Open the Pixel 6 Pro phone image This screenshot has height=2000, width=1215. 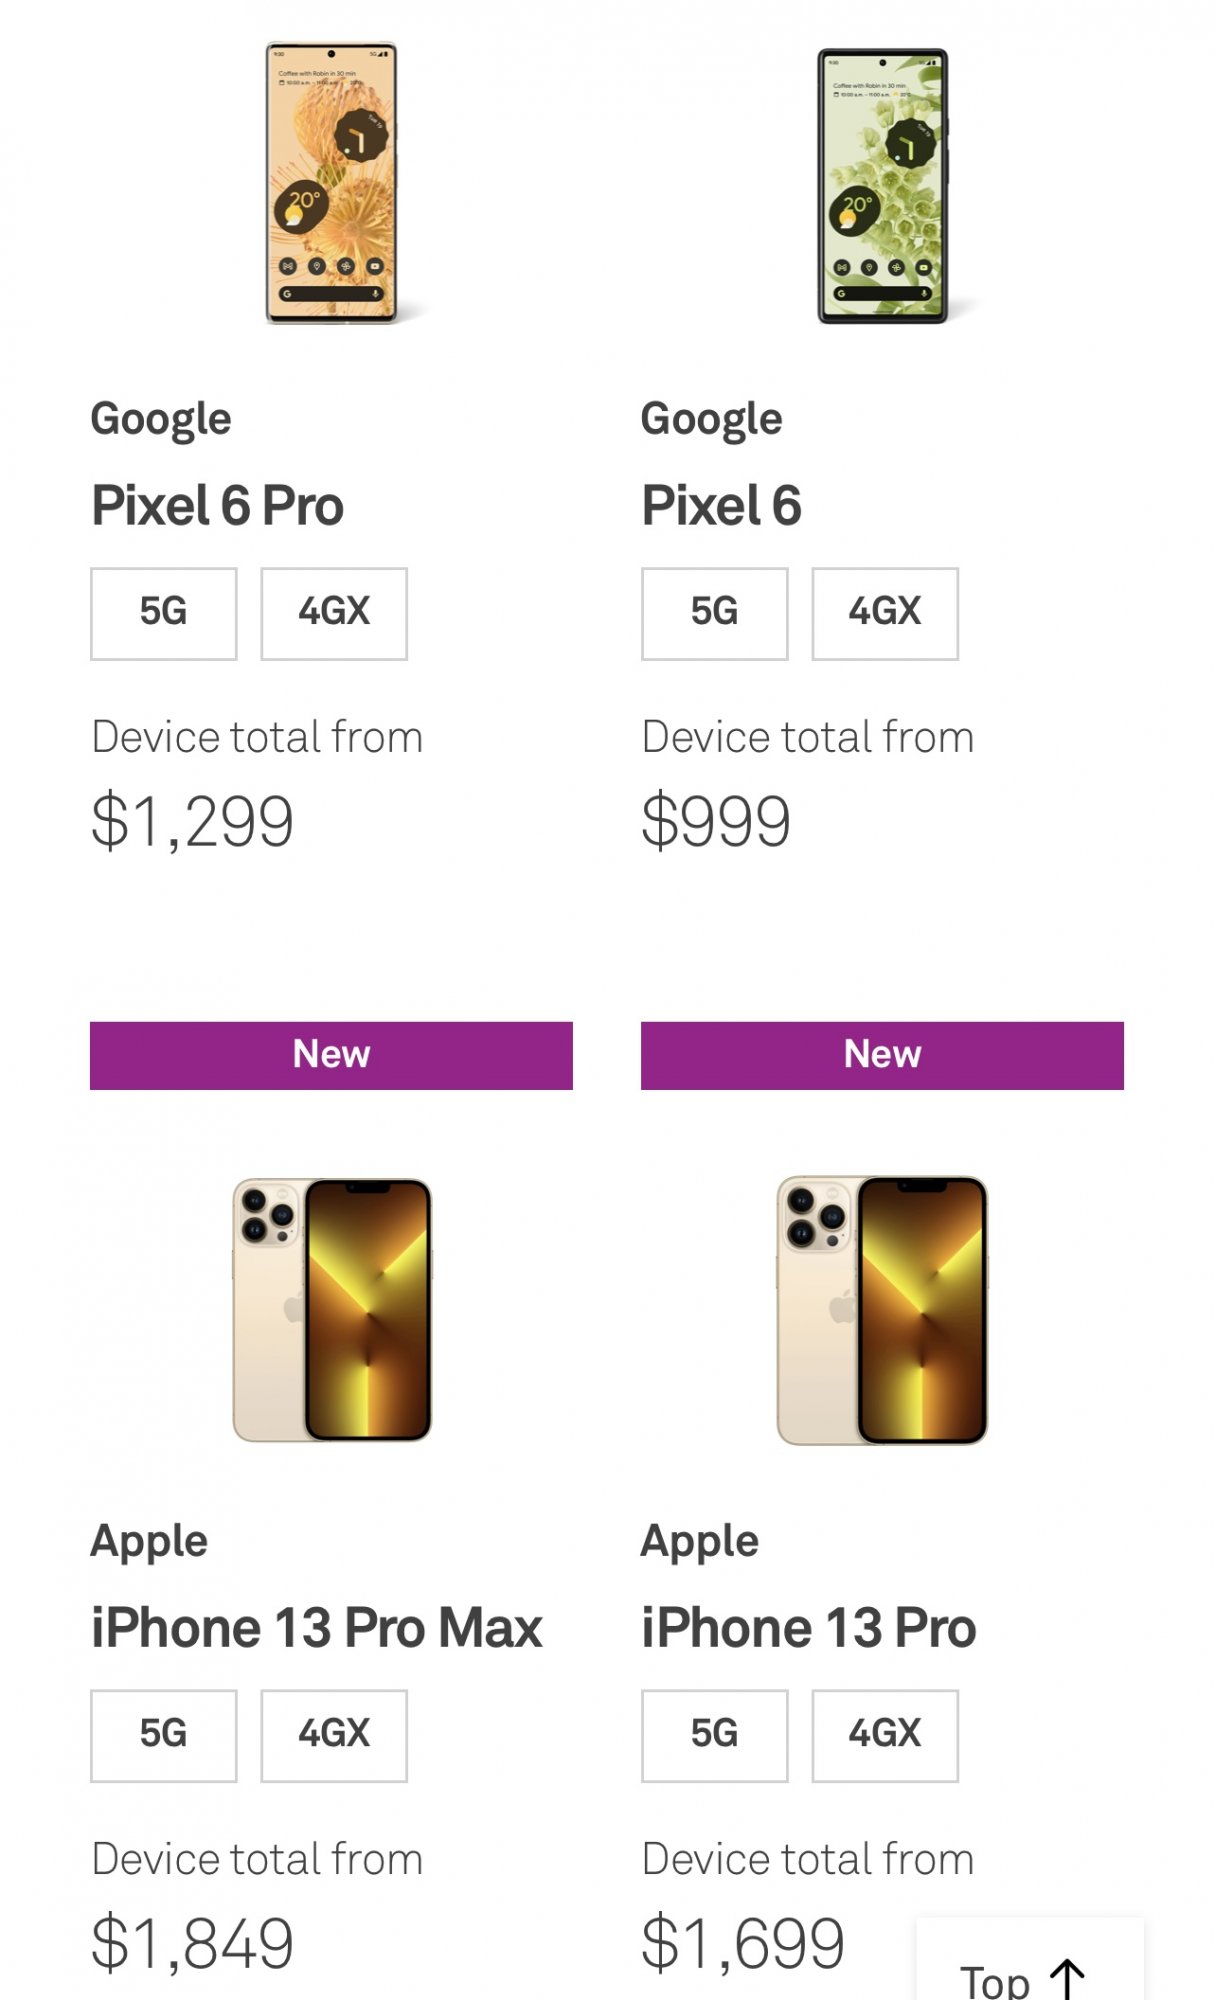pyautogui.click(x=331, y=183)
